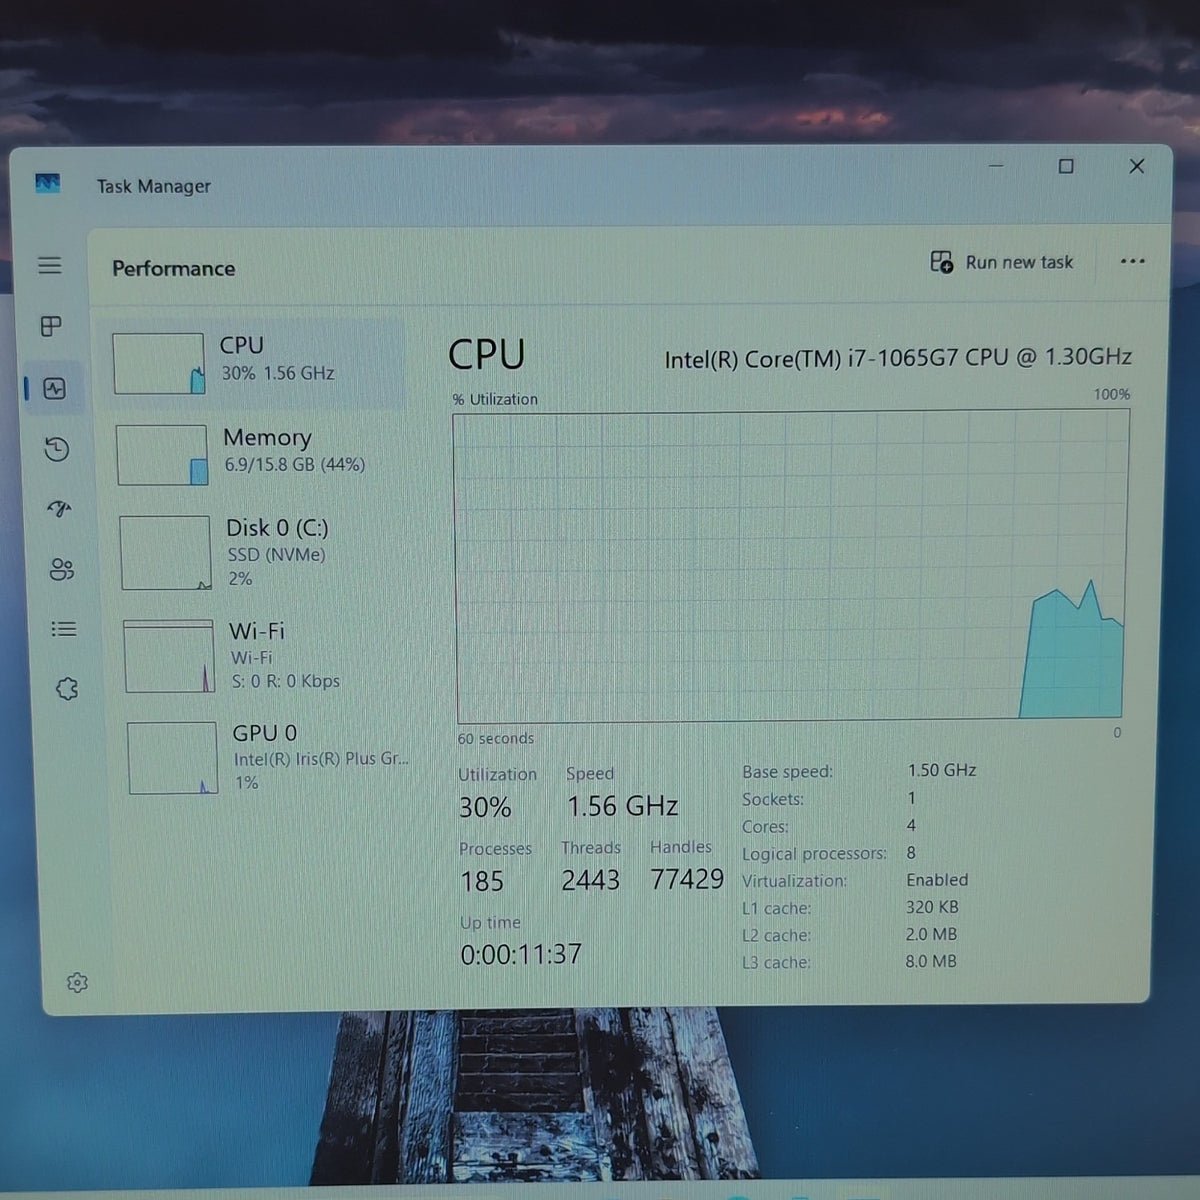Select the Performance page icon

(55, 388)
